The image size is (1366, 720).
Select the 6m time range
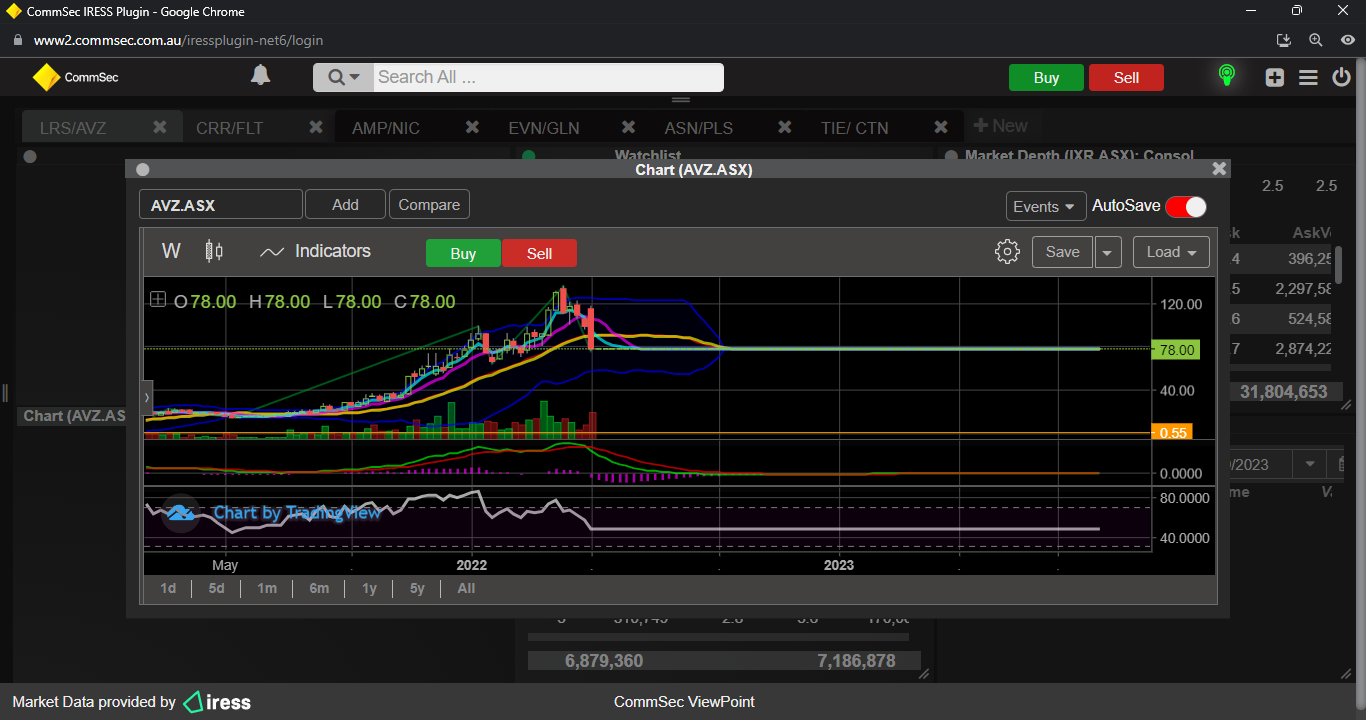[319, 589]
